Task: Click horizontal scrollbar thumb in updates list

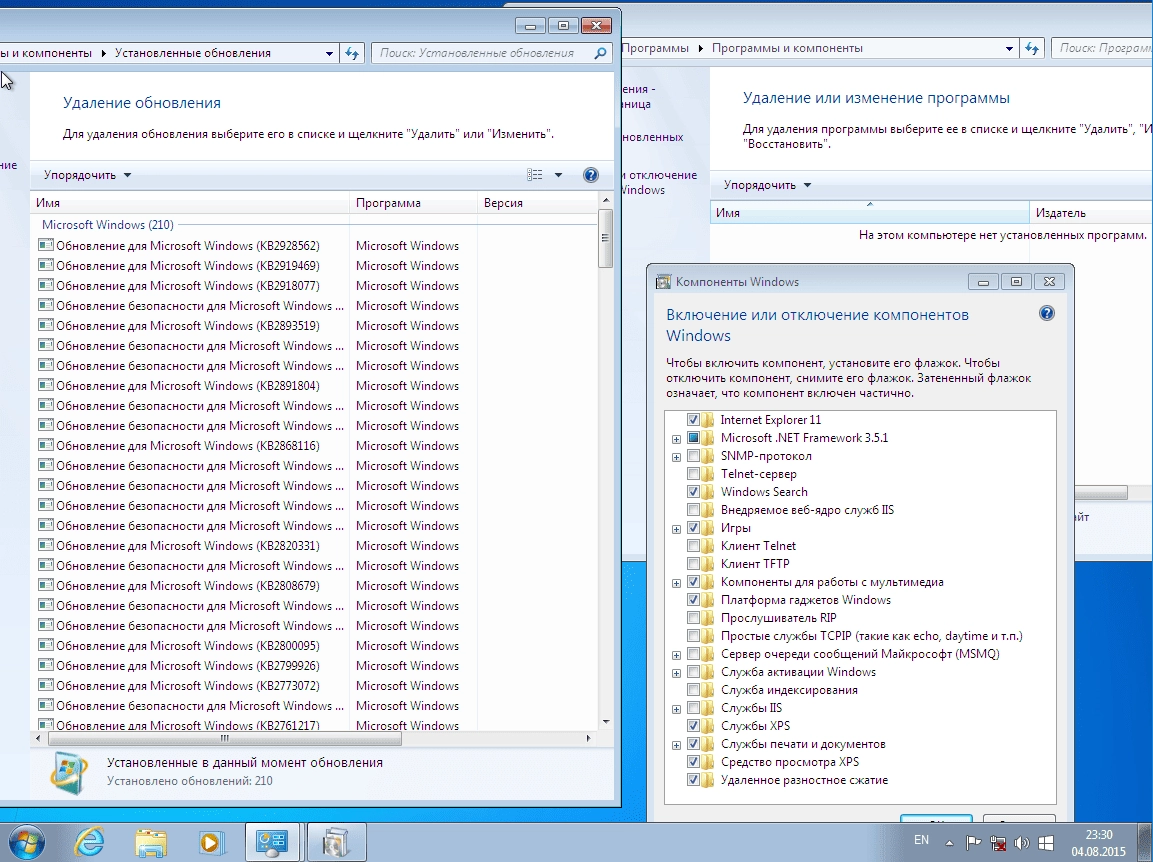Action: [225, 738]
